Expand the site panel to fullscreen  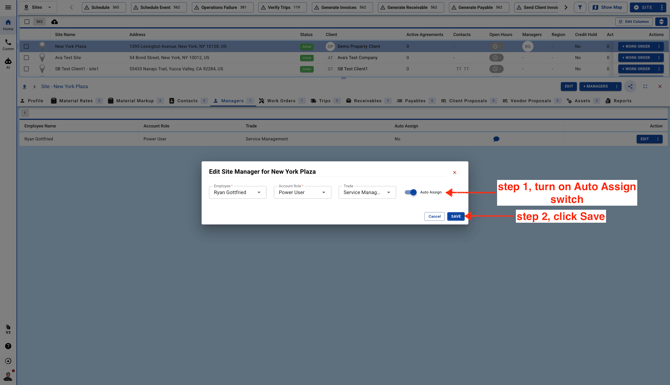(645, 86)
